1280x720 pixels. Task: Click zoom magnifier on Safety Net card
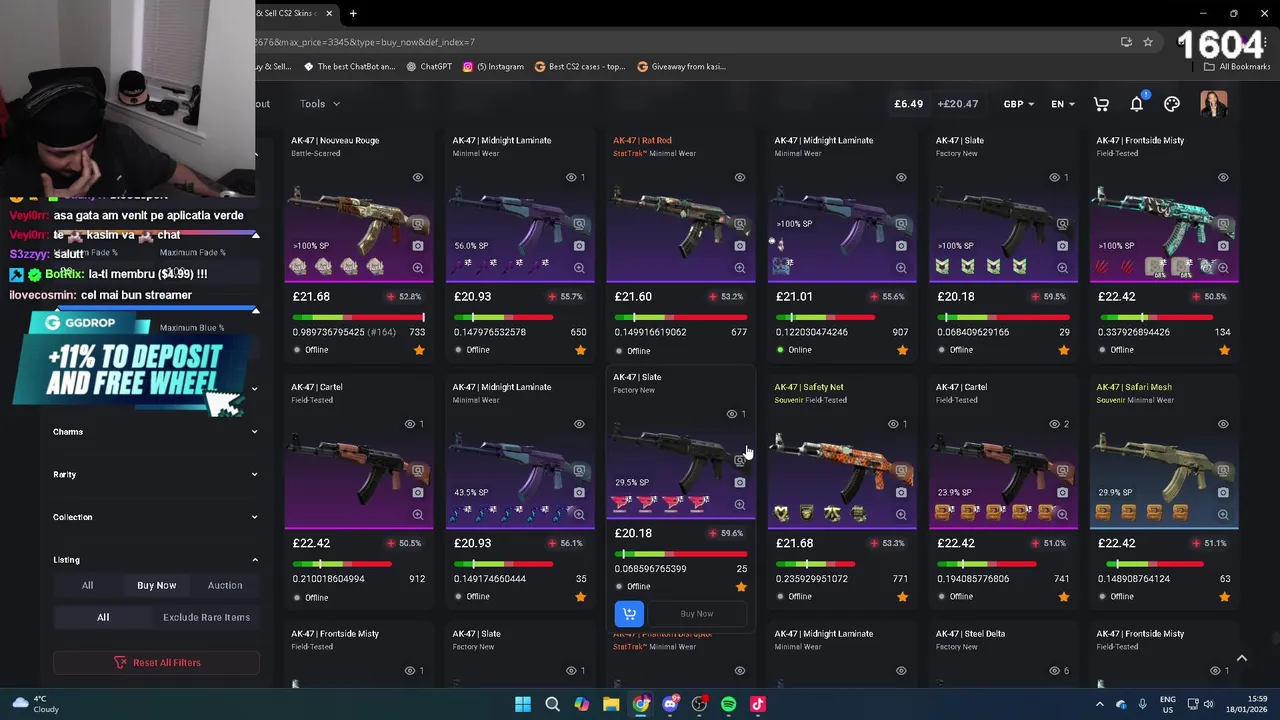coord(901,515)
